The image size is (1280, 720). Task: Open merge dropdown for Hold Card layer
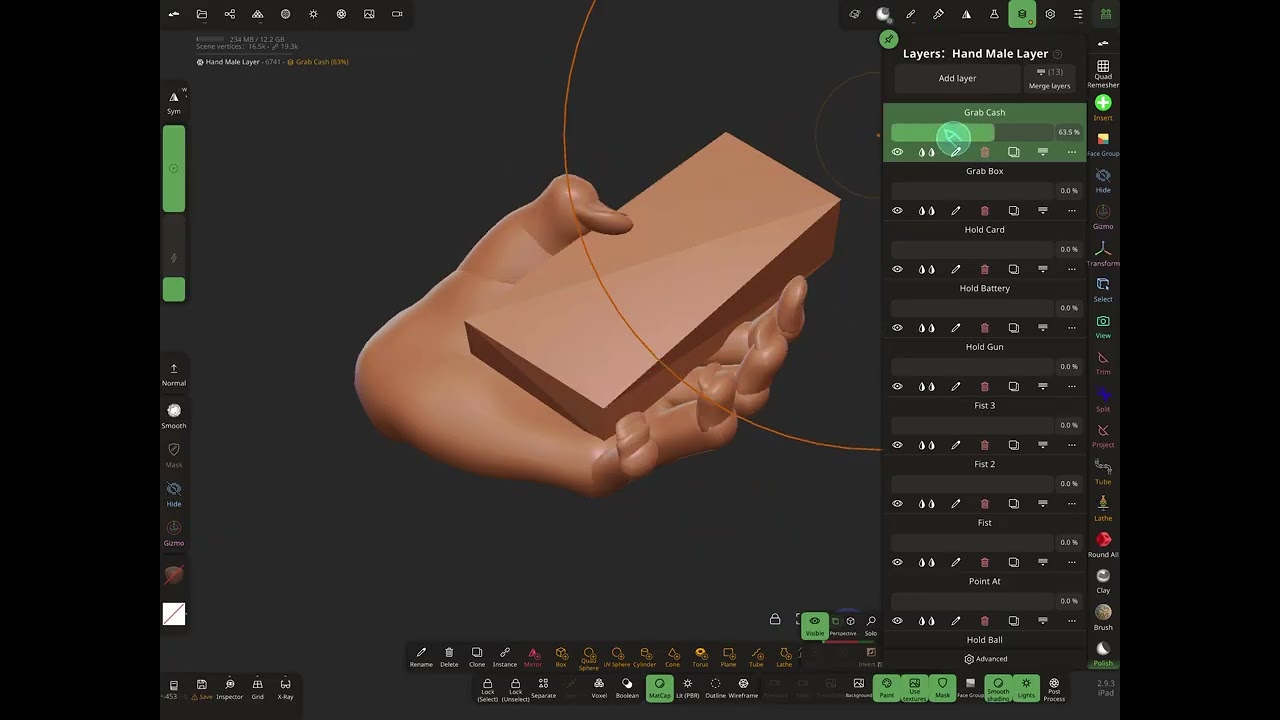(x=1043, y=269)
